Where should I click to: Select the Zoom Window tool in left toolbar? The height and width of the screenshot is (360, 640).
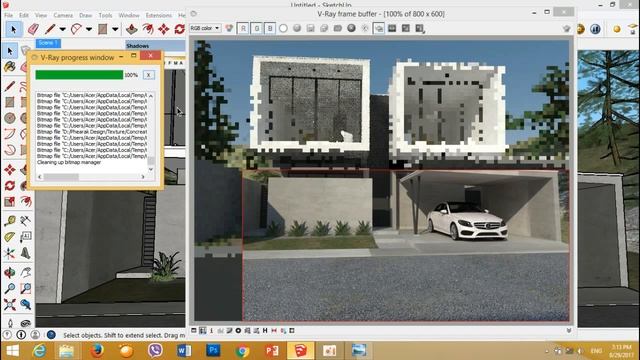coord(25,288)
